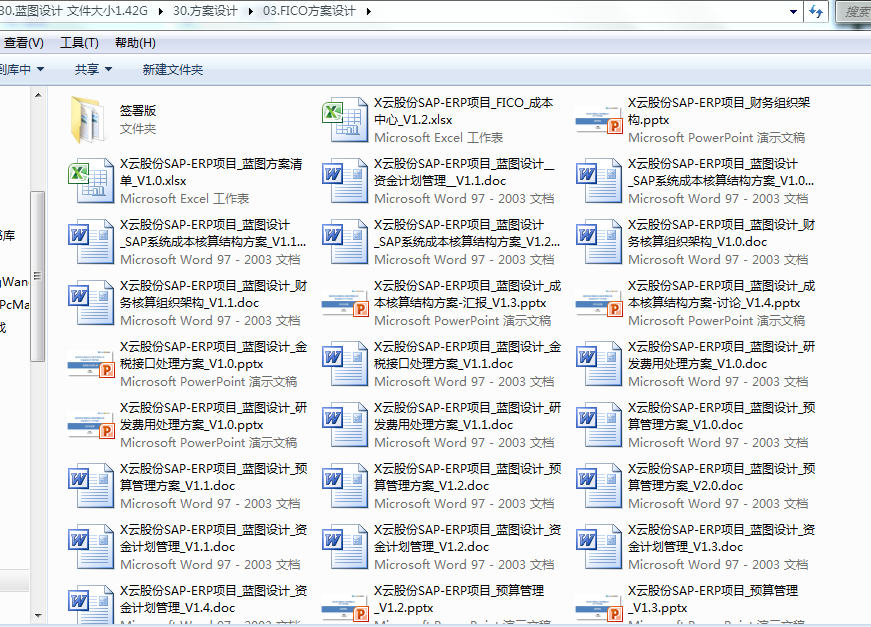Select the 预算管理方案_V2.0.doc Word icon
The image size is (871, 627).
599,486
